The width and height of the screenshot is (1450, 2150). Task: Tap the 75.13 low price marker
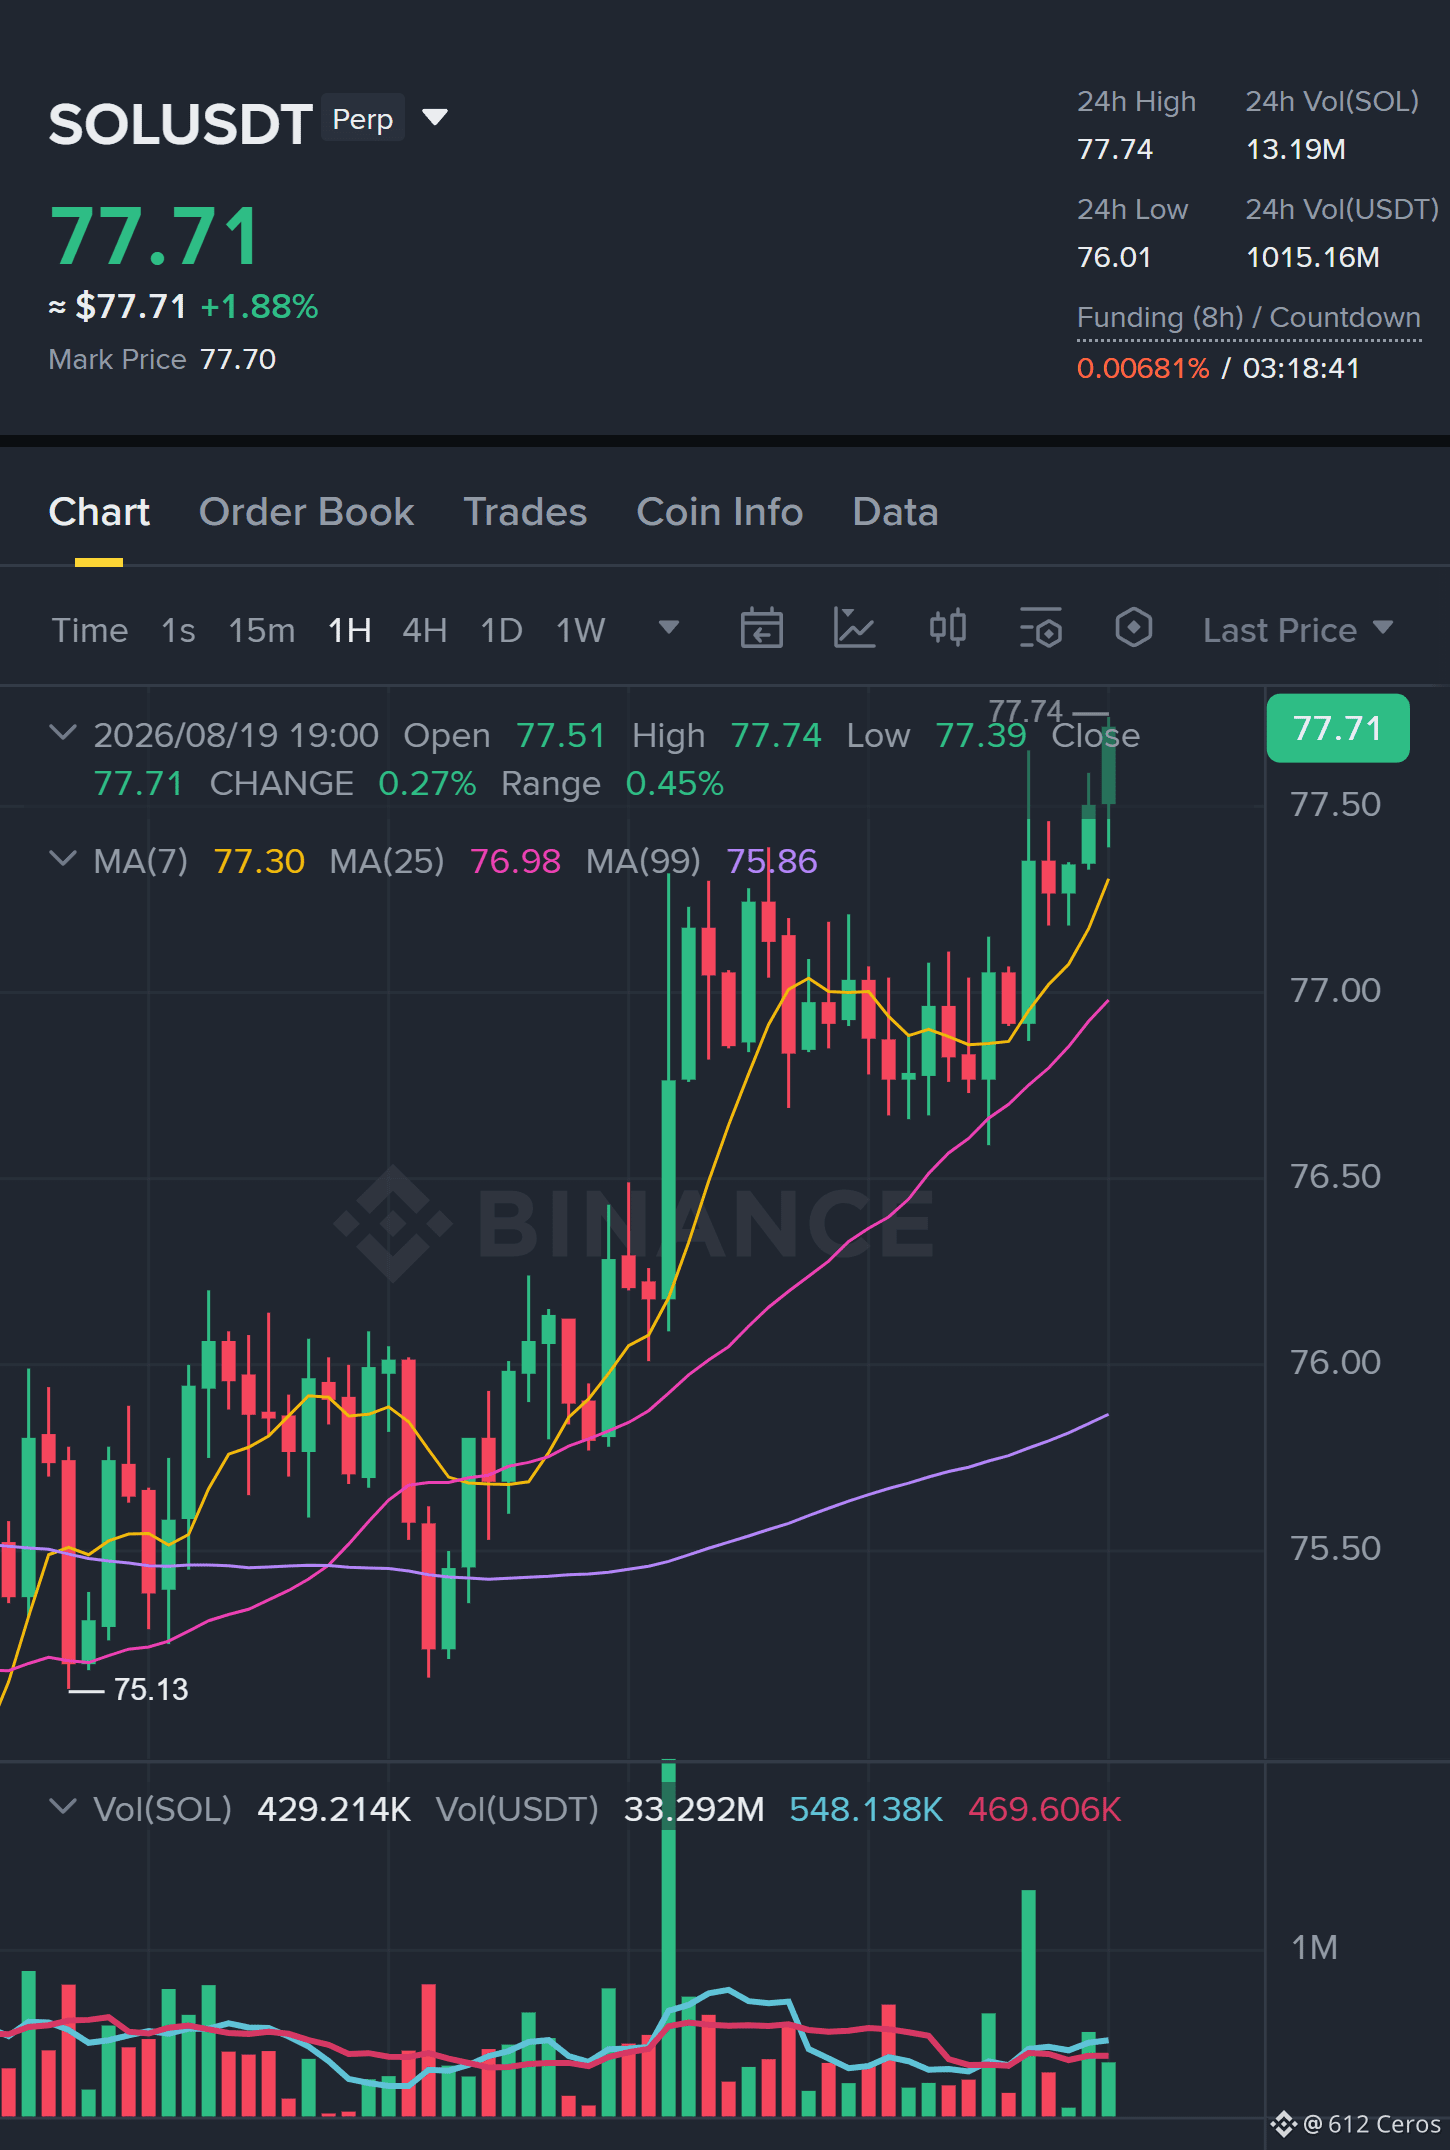point(151,1689)
